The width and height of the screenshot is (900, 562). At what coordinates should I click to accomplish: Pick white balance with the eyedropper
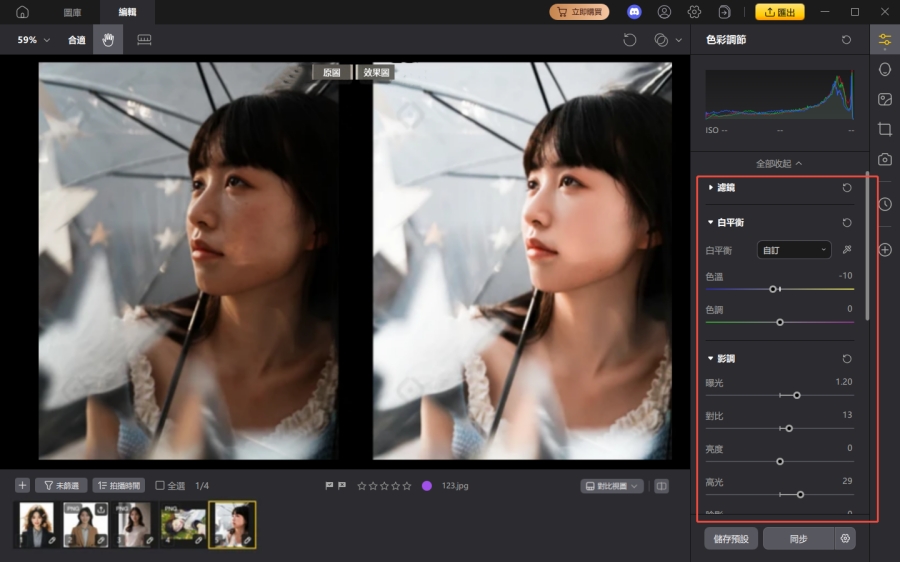847,250
